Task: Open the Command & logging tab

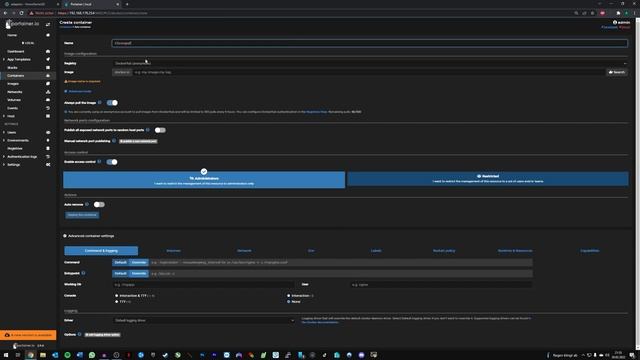Action: pyautogui.click(x=101, y=251)
